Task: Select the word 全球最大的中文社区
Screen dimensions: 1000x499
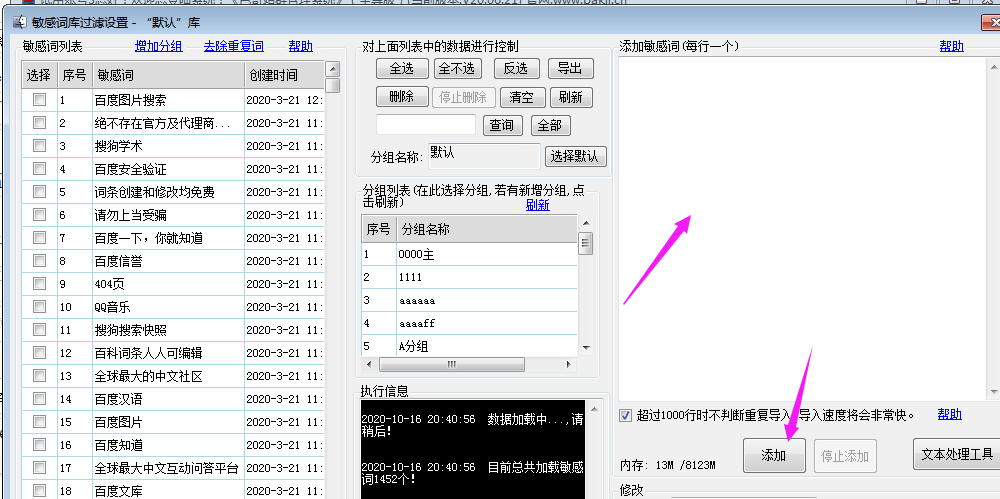Action: click(148, 376)
